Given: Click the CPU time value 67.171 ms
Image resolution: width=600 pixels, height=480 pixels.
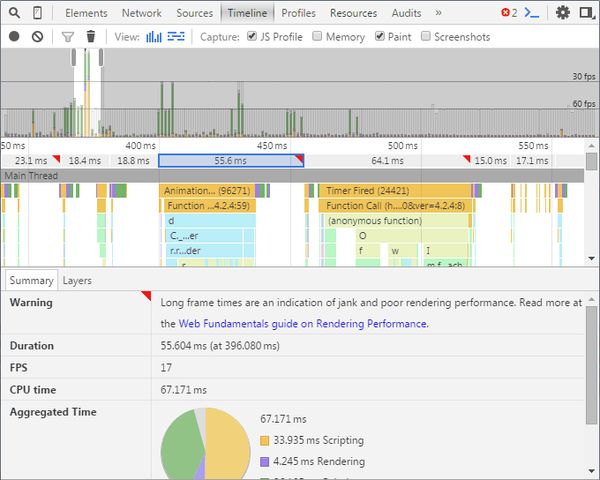Looking at the screenshot, I should pyautogui.click(x=184, y=390).
